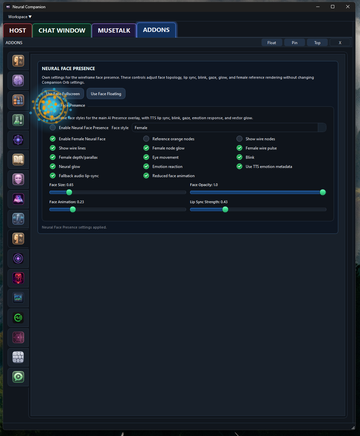Viewport: 360px width, 436px height.
Task: Open the green lab flask addon
Action: (18, 120)
